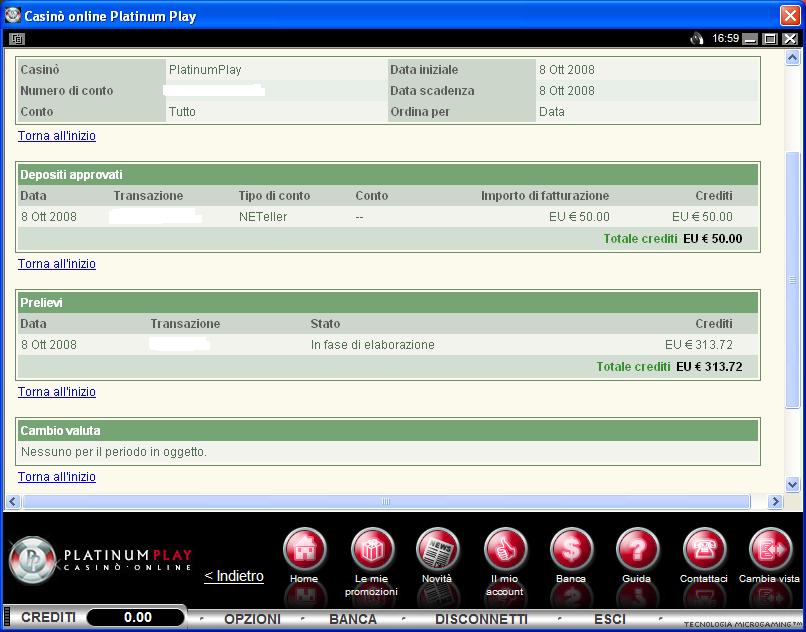Screen dimensions: 806x632
Task: Click the Platinum Play chip logo
Action: 33,561
